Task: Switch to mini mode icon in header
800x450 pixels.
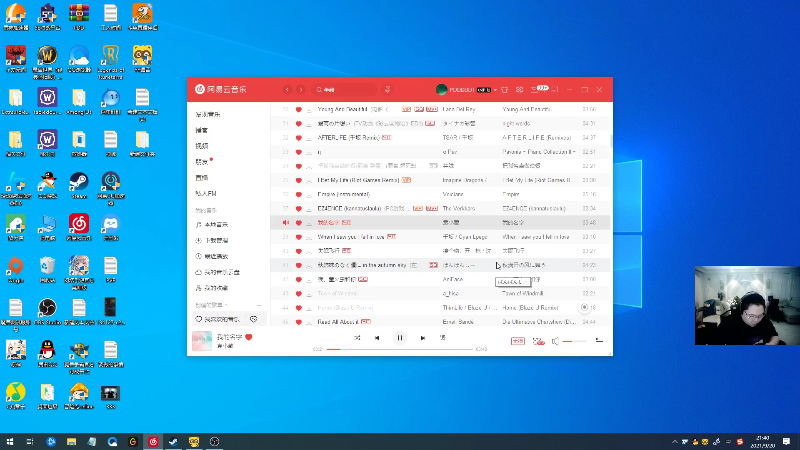Action: coord(555,89)
